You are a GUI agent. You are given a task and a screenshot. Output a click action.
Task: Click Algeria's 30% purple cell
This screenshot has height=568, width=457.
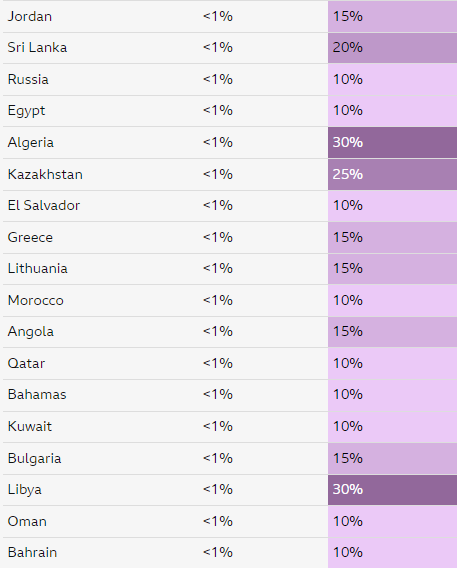pos(393,142)
